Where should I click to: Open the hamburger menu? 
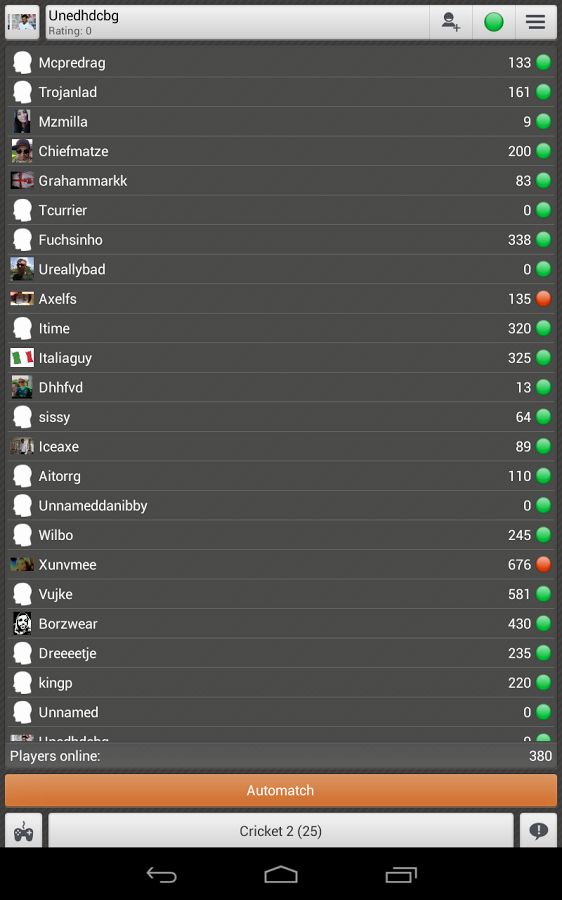click(x=536, y=22)
